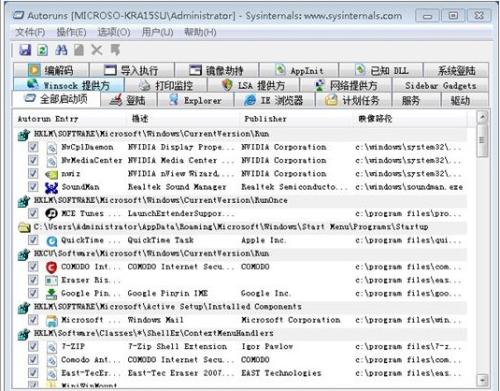Uncheck the nwiz entry

tap(33, 174)
